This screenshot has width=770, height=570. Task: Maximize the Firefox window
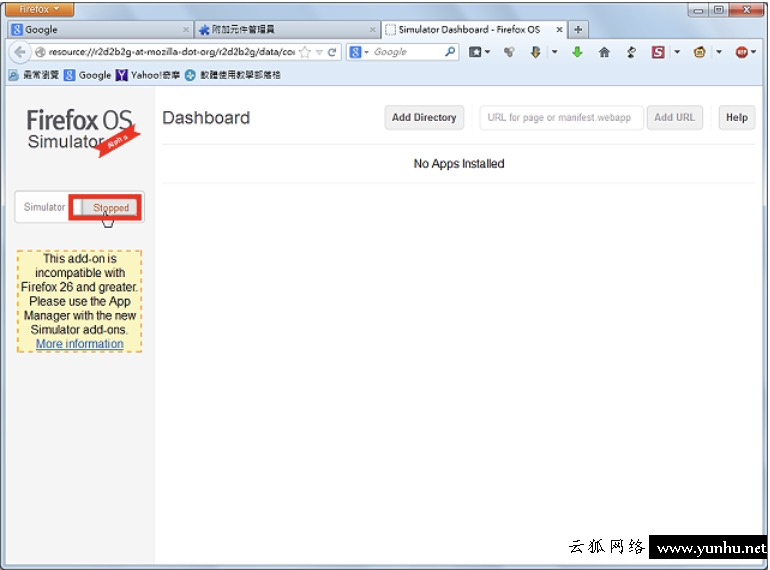coord(718,9)
